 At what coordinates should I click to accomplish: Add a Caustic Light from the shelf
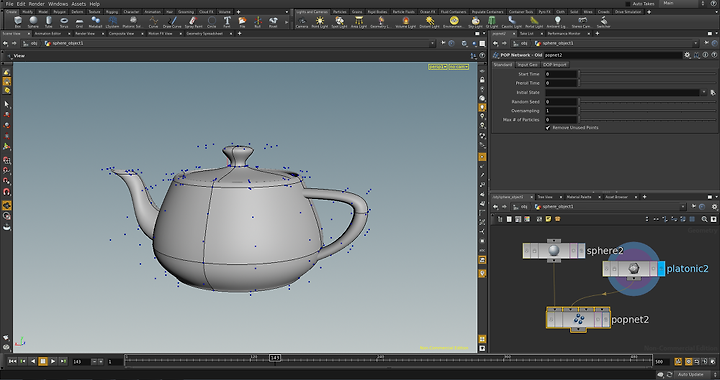(x=512, y=22)
